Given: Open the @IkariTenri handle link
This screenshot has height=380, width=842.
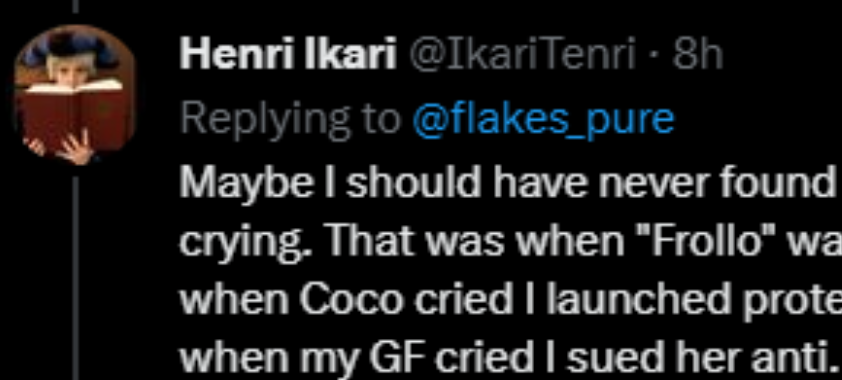Looking at the screenshot, I should (523, 55).
